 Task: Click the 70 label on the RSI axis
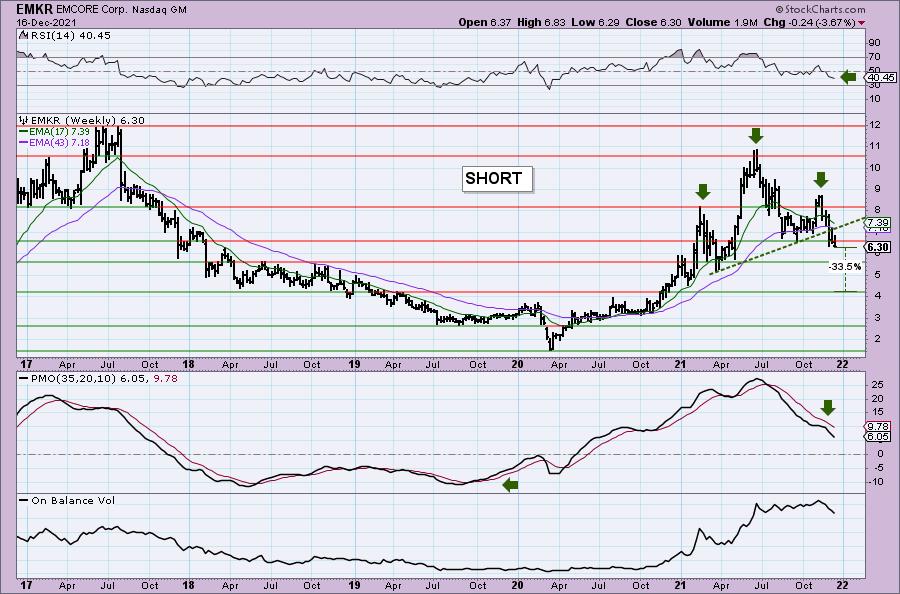click(x=874, y=56)
